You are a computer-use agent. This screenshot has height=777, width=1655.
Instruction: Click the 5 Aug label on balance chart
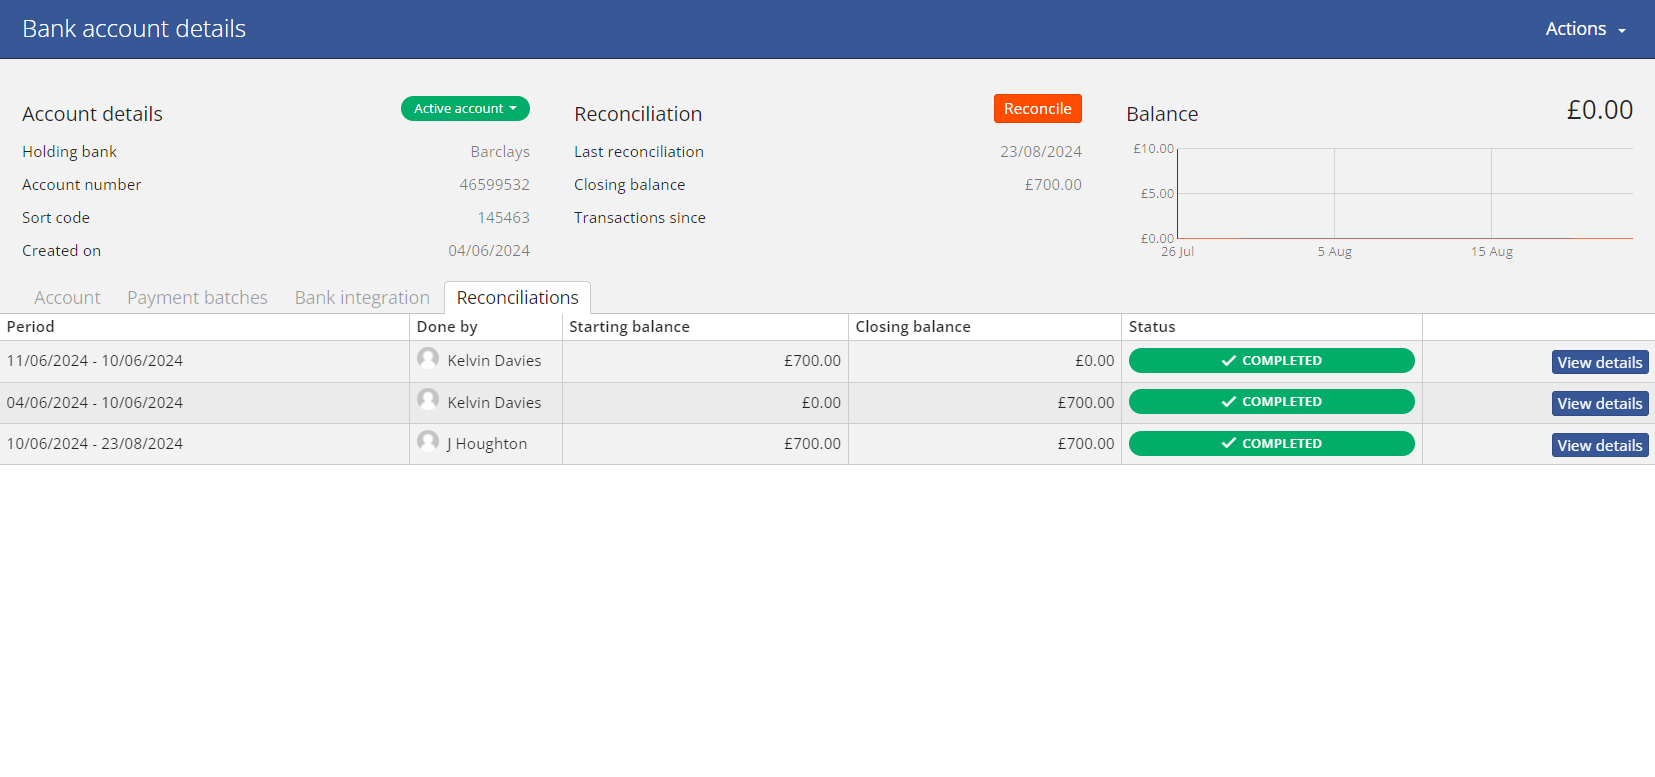[x=1334, y=252]
